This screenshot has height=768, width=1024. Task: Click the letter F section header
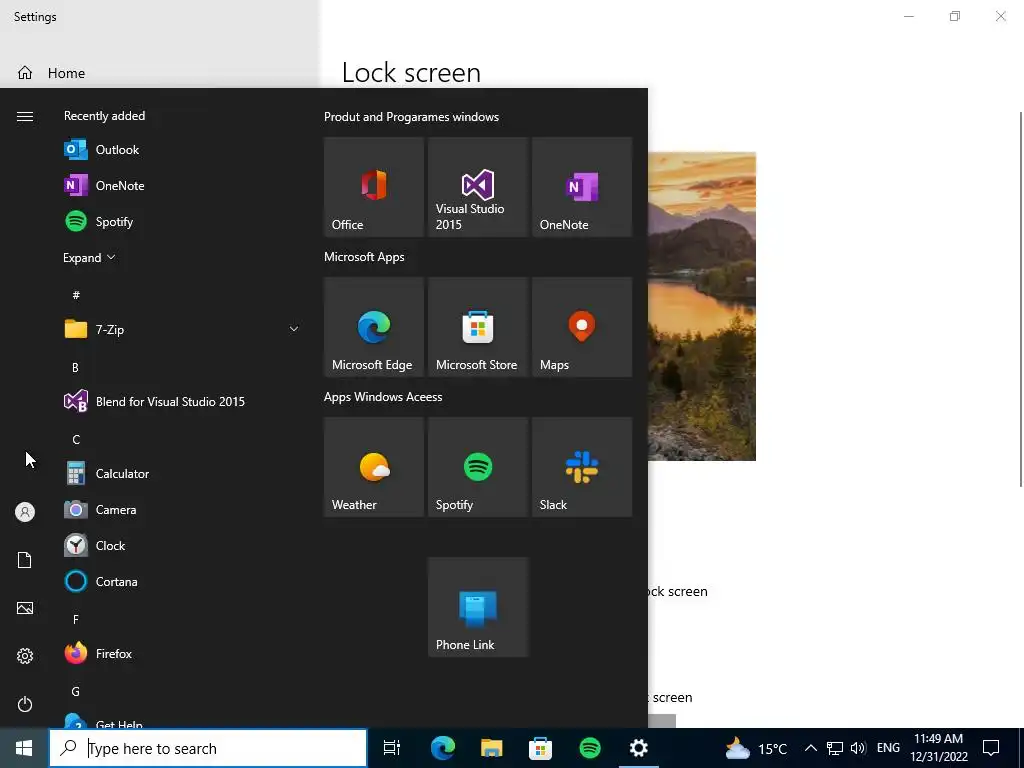76,619
